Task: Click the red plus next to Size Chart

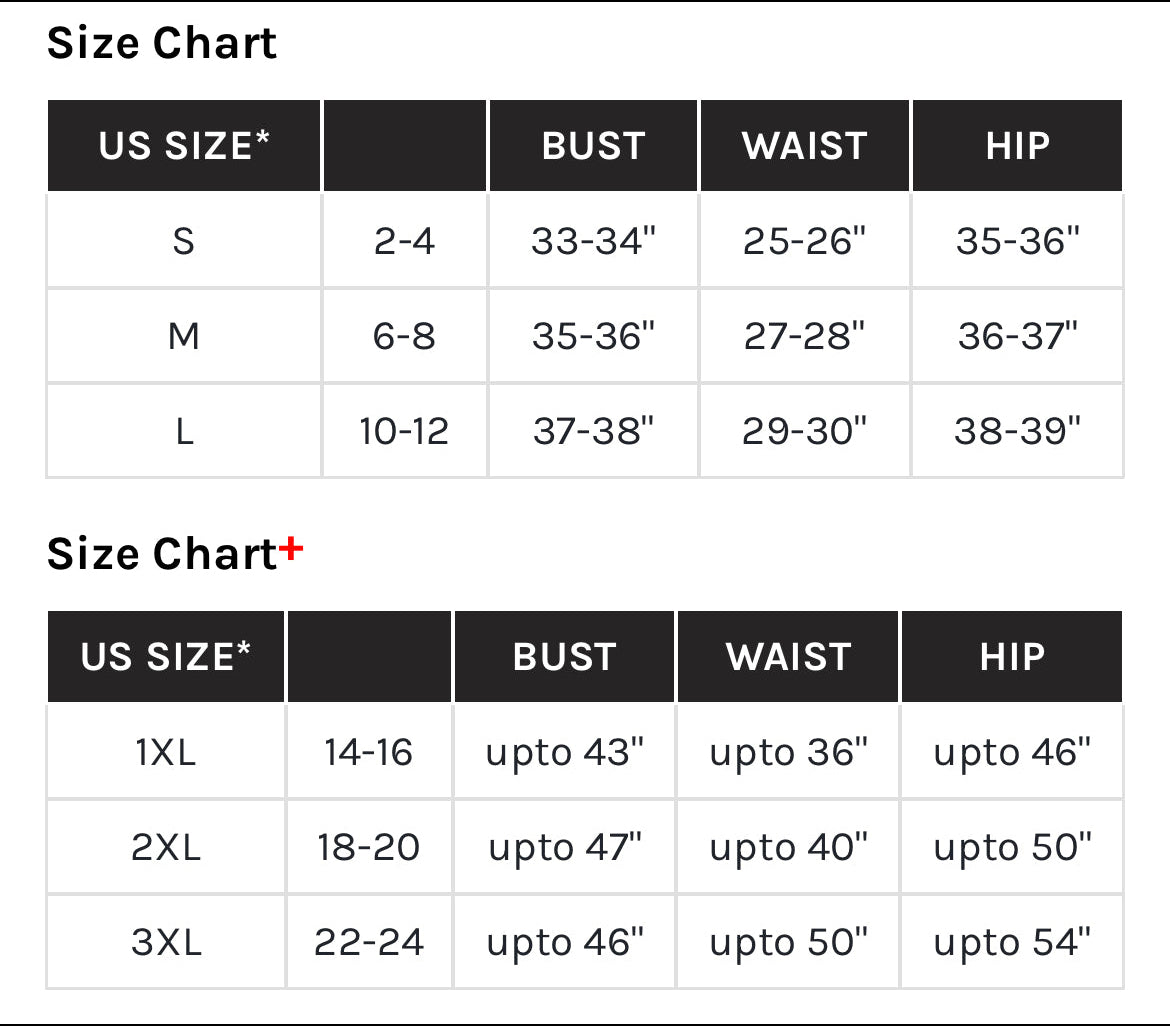Action: (290, 549)
